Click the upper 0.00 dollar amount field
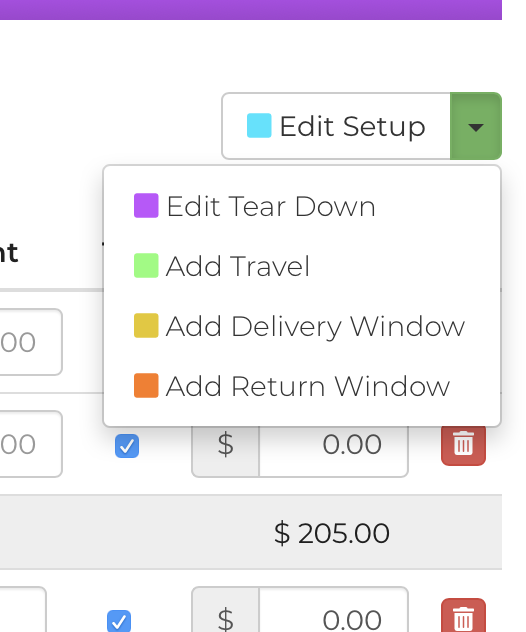526x632 pixels. tap(333, 444)
